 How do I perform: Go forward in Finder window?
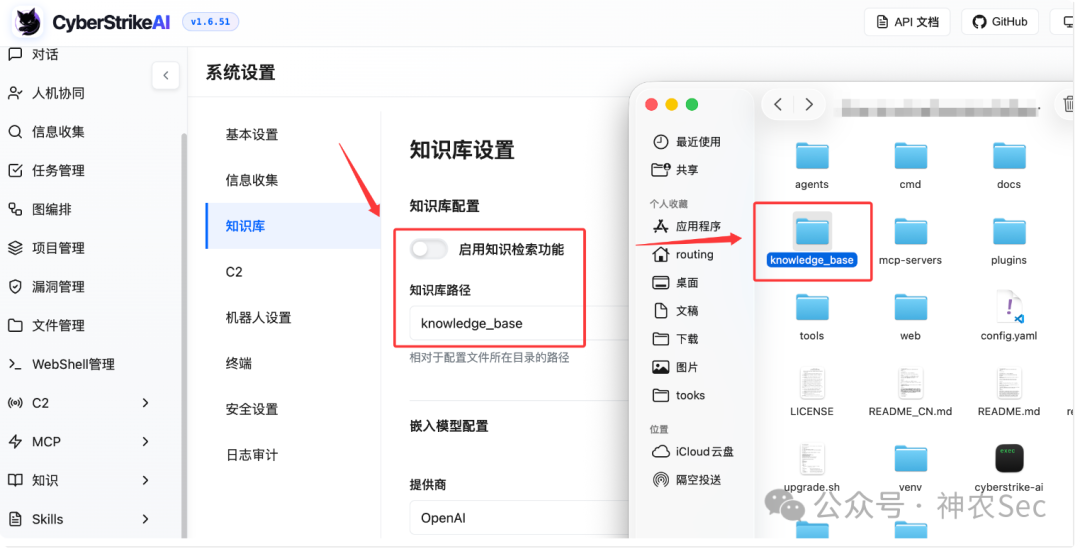[809, 105]
